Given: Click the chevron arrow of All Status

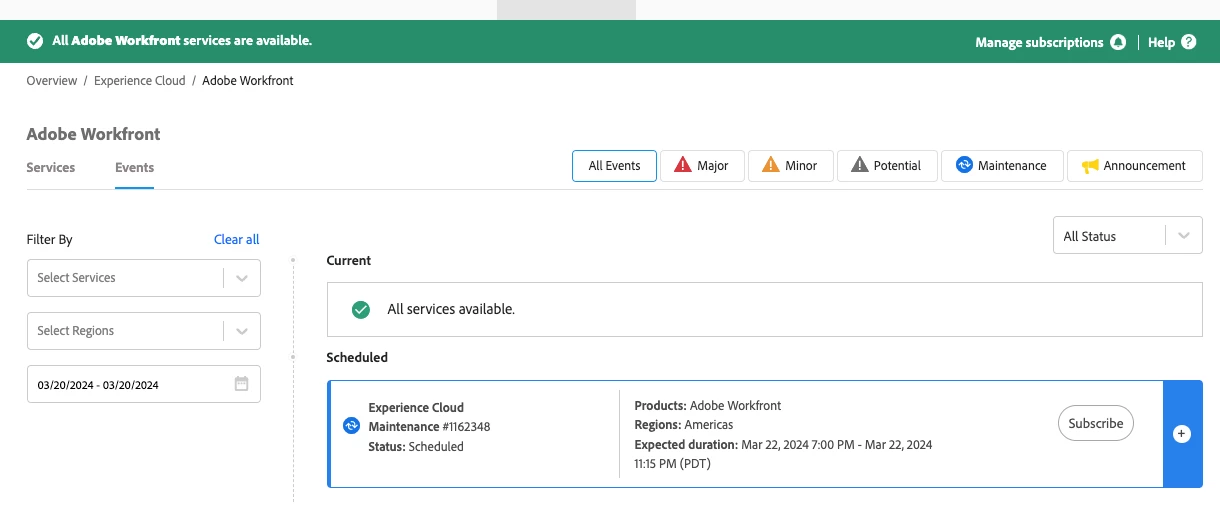Looking at the screenshot, I should point(1184,236).
